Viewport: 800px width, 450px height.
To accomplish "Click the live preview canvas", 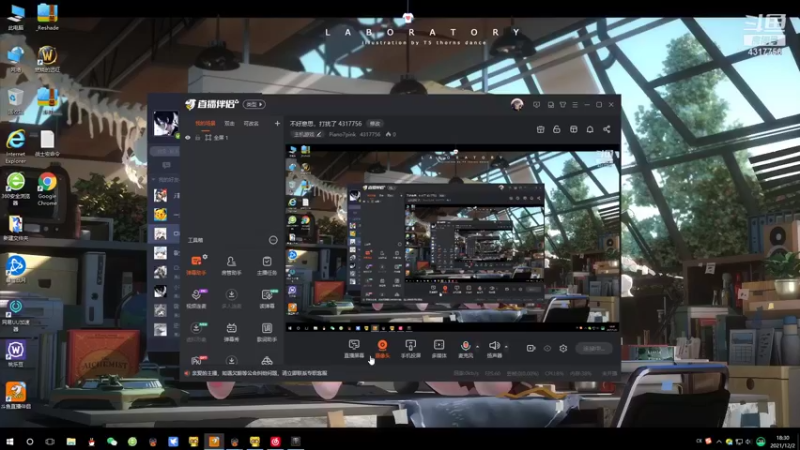I will [x=452, y=239].
